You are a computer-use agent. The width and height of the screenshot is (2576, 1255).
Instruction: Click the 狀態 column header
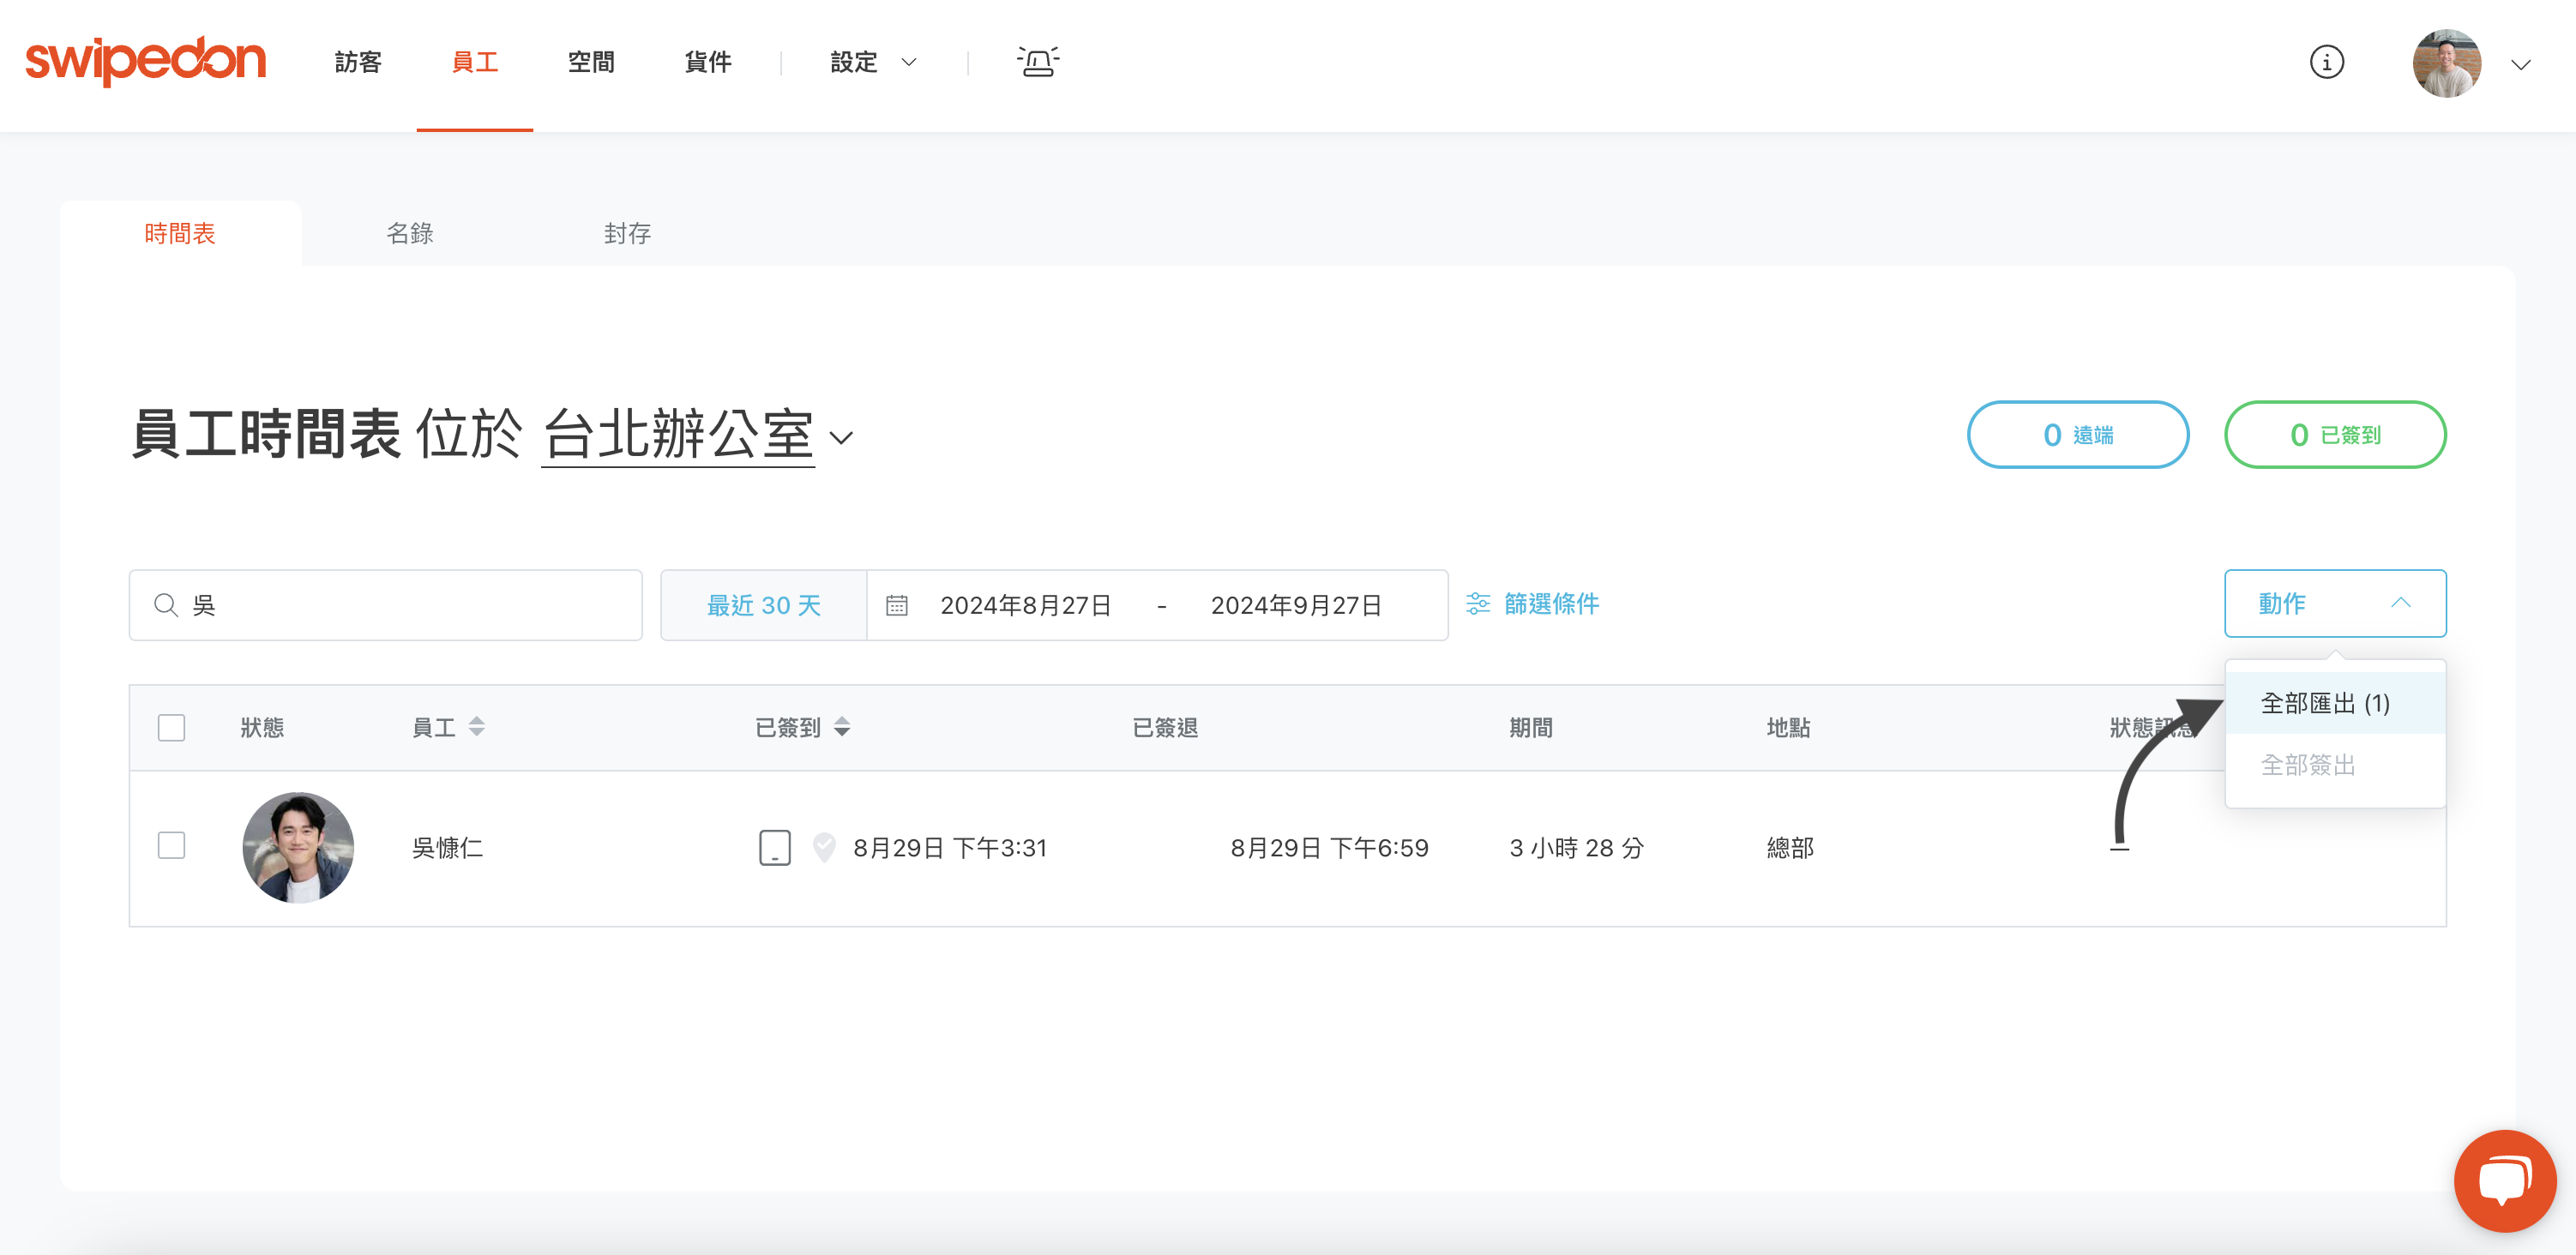click(x=262, y=727)
